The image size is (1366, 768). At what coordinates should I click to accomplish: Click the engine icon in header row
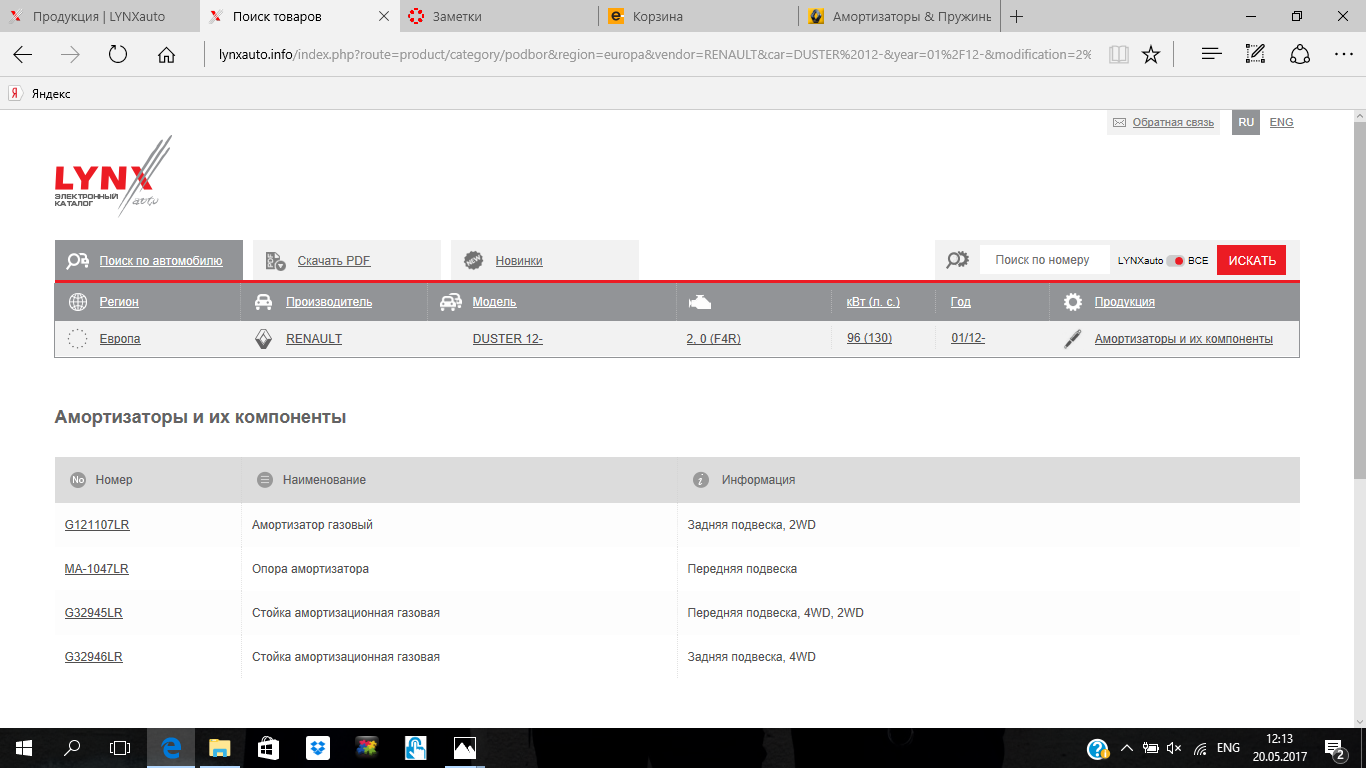700,302
